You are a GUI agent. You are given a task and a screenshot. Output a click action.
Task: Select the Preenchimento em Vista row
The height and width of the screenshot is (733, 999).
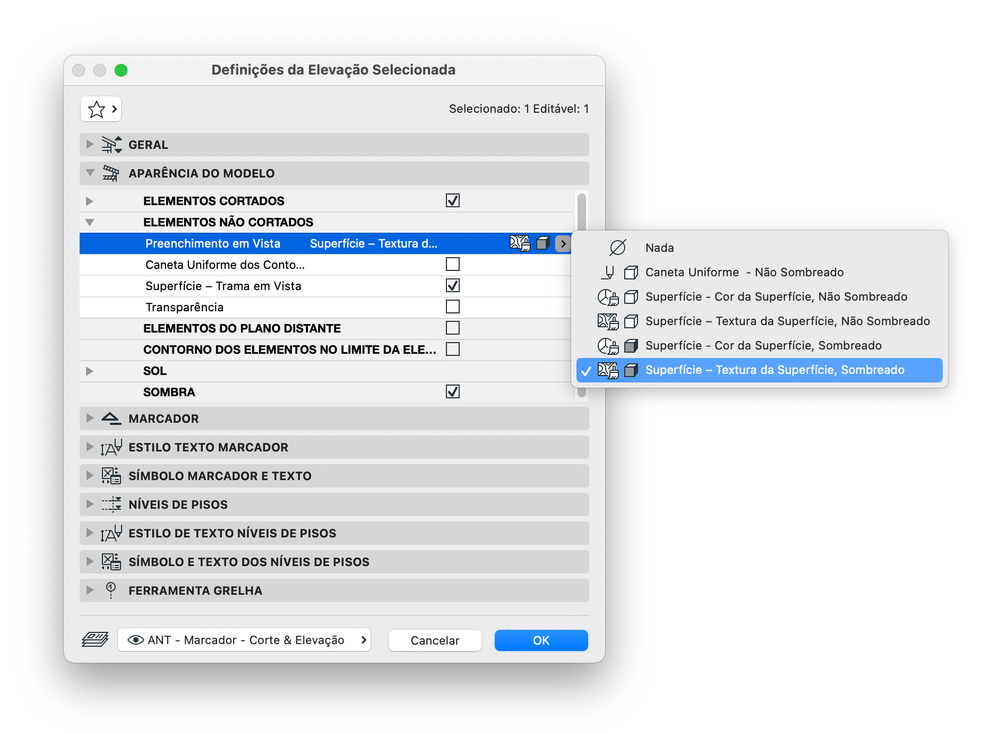pyautogui.click(x=326, y=243)
